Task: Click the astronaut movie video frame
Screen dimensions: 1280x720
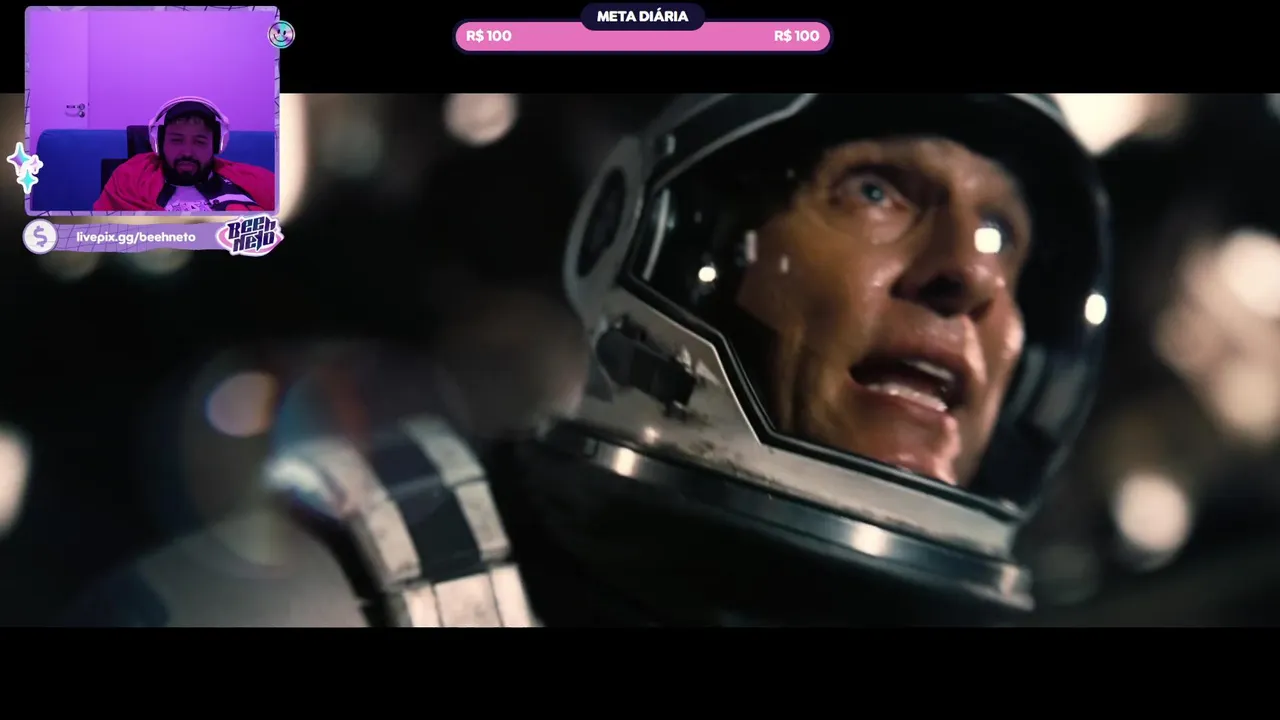Action: tap(640, 360)
